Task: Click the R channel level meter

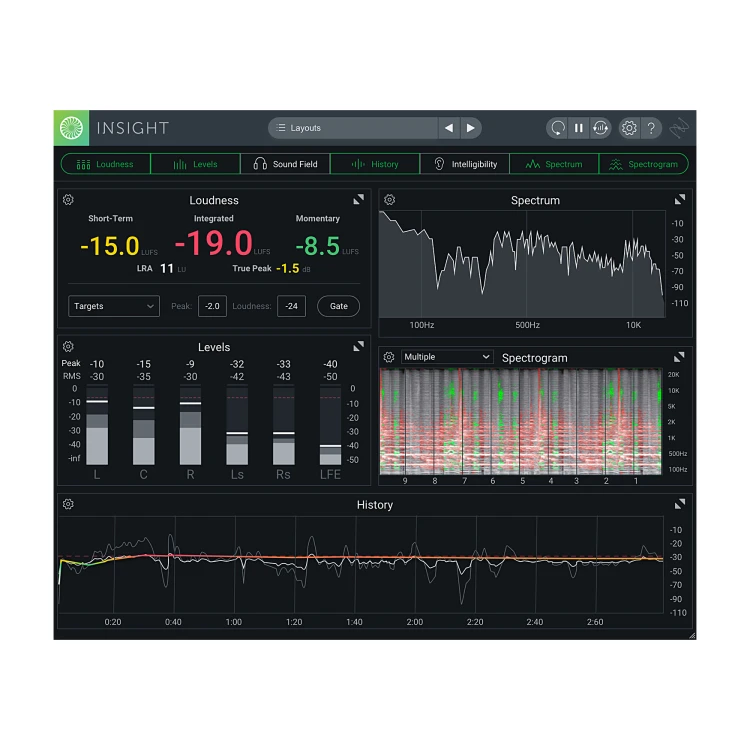Action: [x=190, y=426]
